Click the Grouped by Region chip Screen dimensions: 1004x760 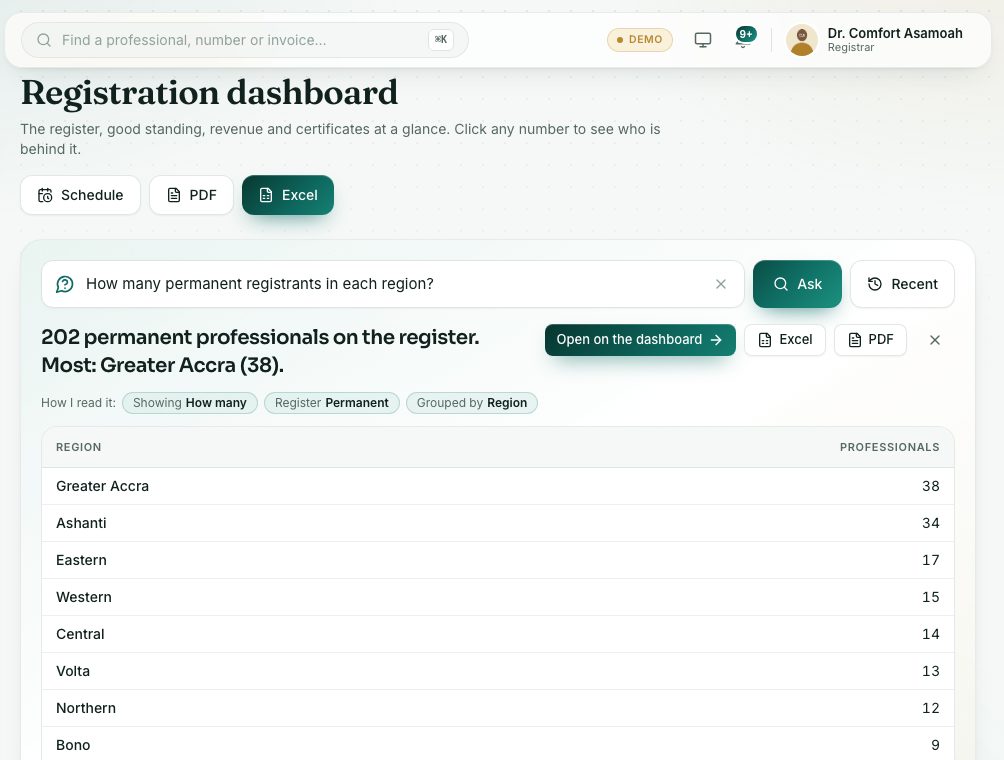[x=472, y=403]
